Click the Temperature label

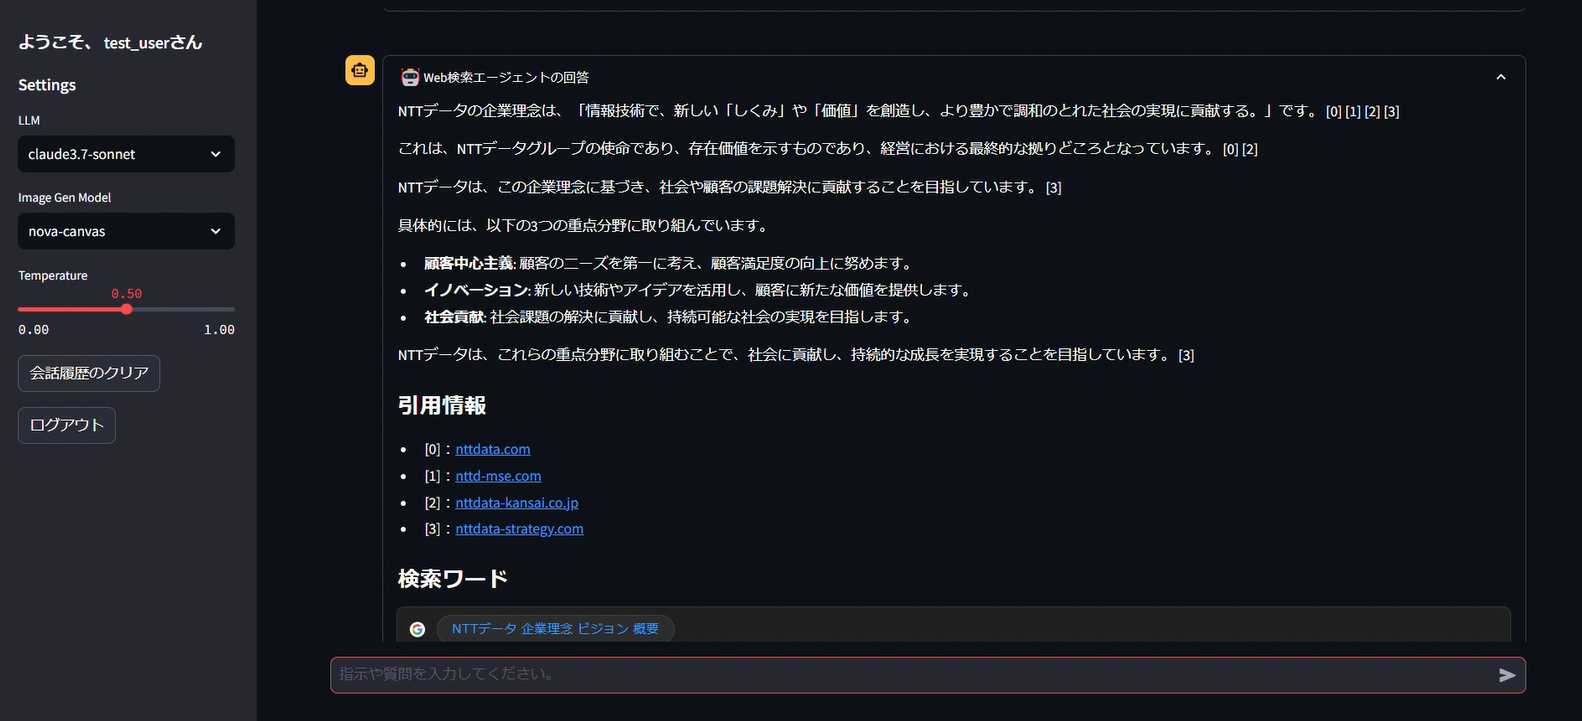coord(53,276)
